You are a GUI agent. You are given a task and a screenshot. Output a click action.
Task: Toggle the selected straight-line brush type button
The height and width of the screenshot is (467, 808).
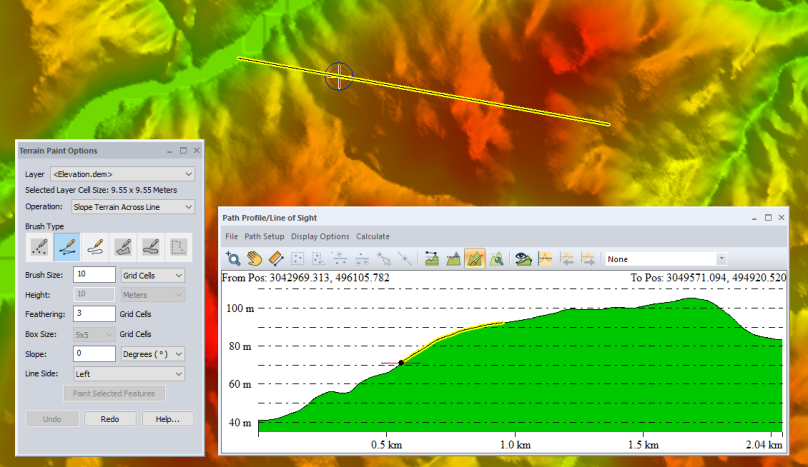pyautogui.click(x=68, y=245)
